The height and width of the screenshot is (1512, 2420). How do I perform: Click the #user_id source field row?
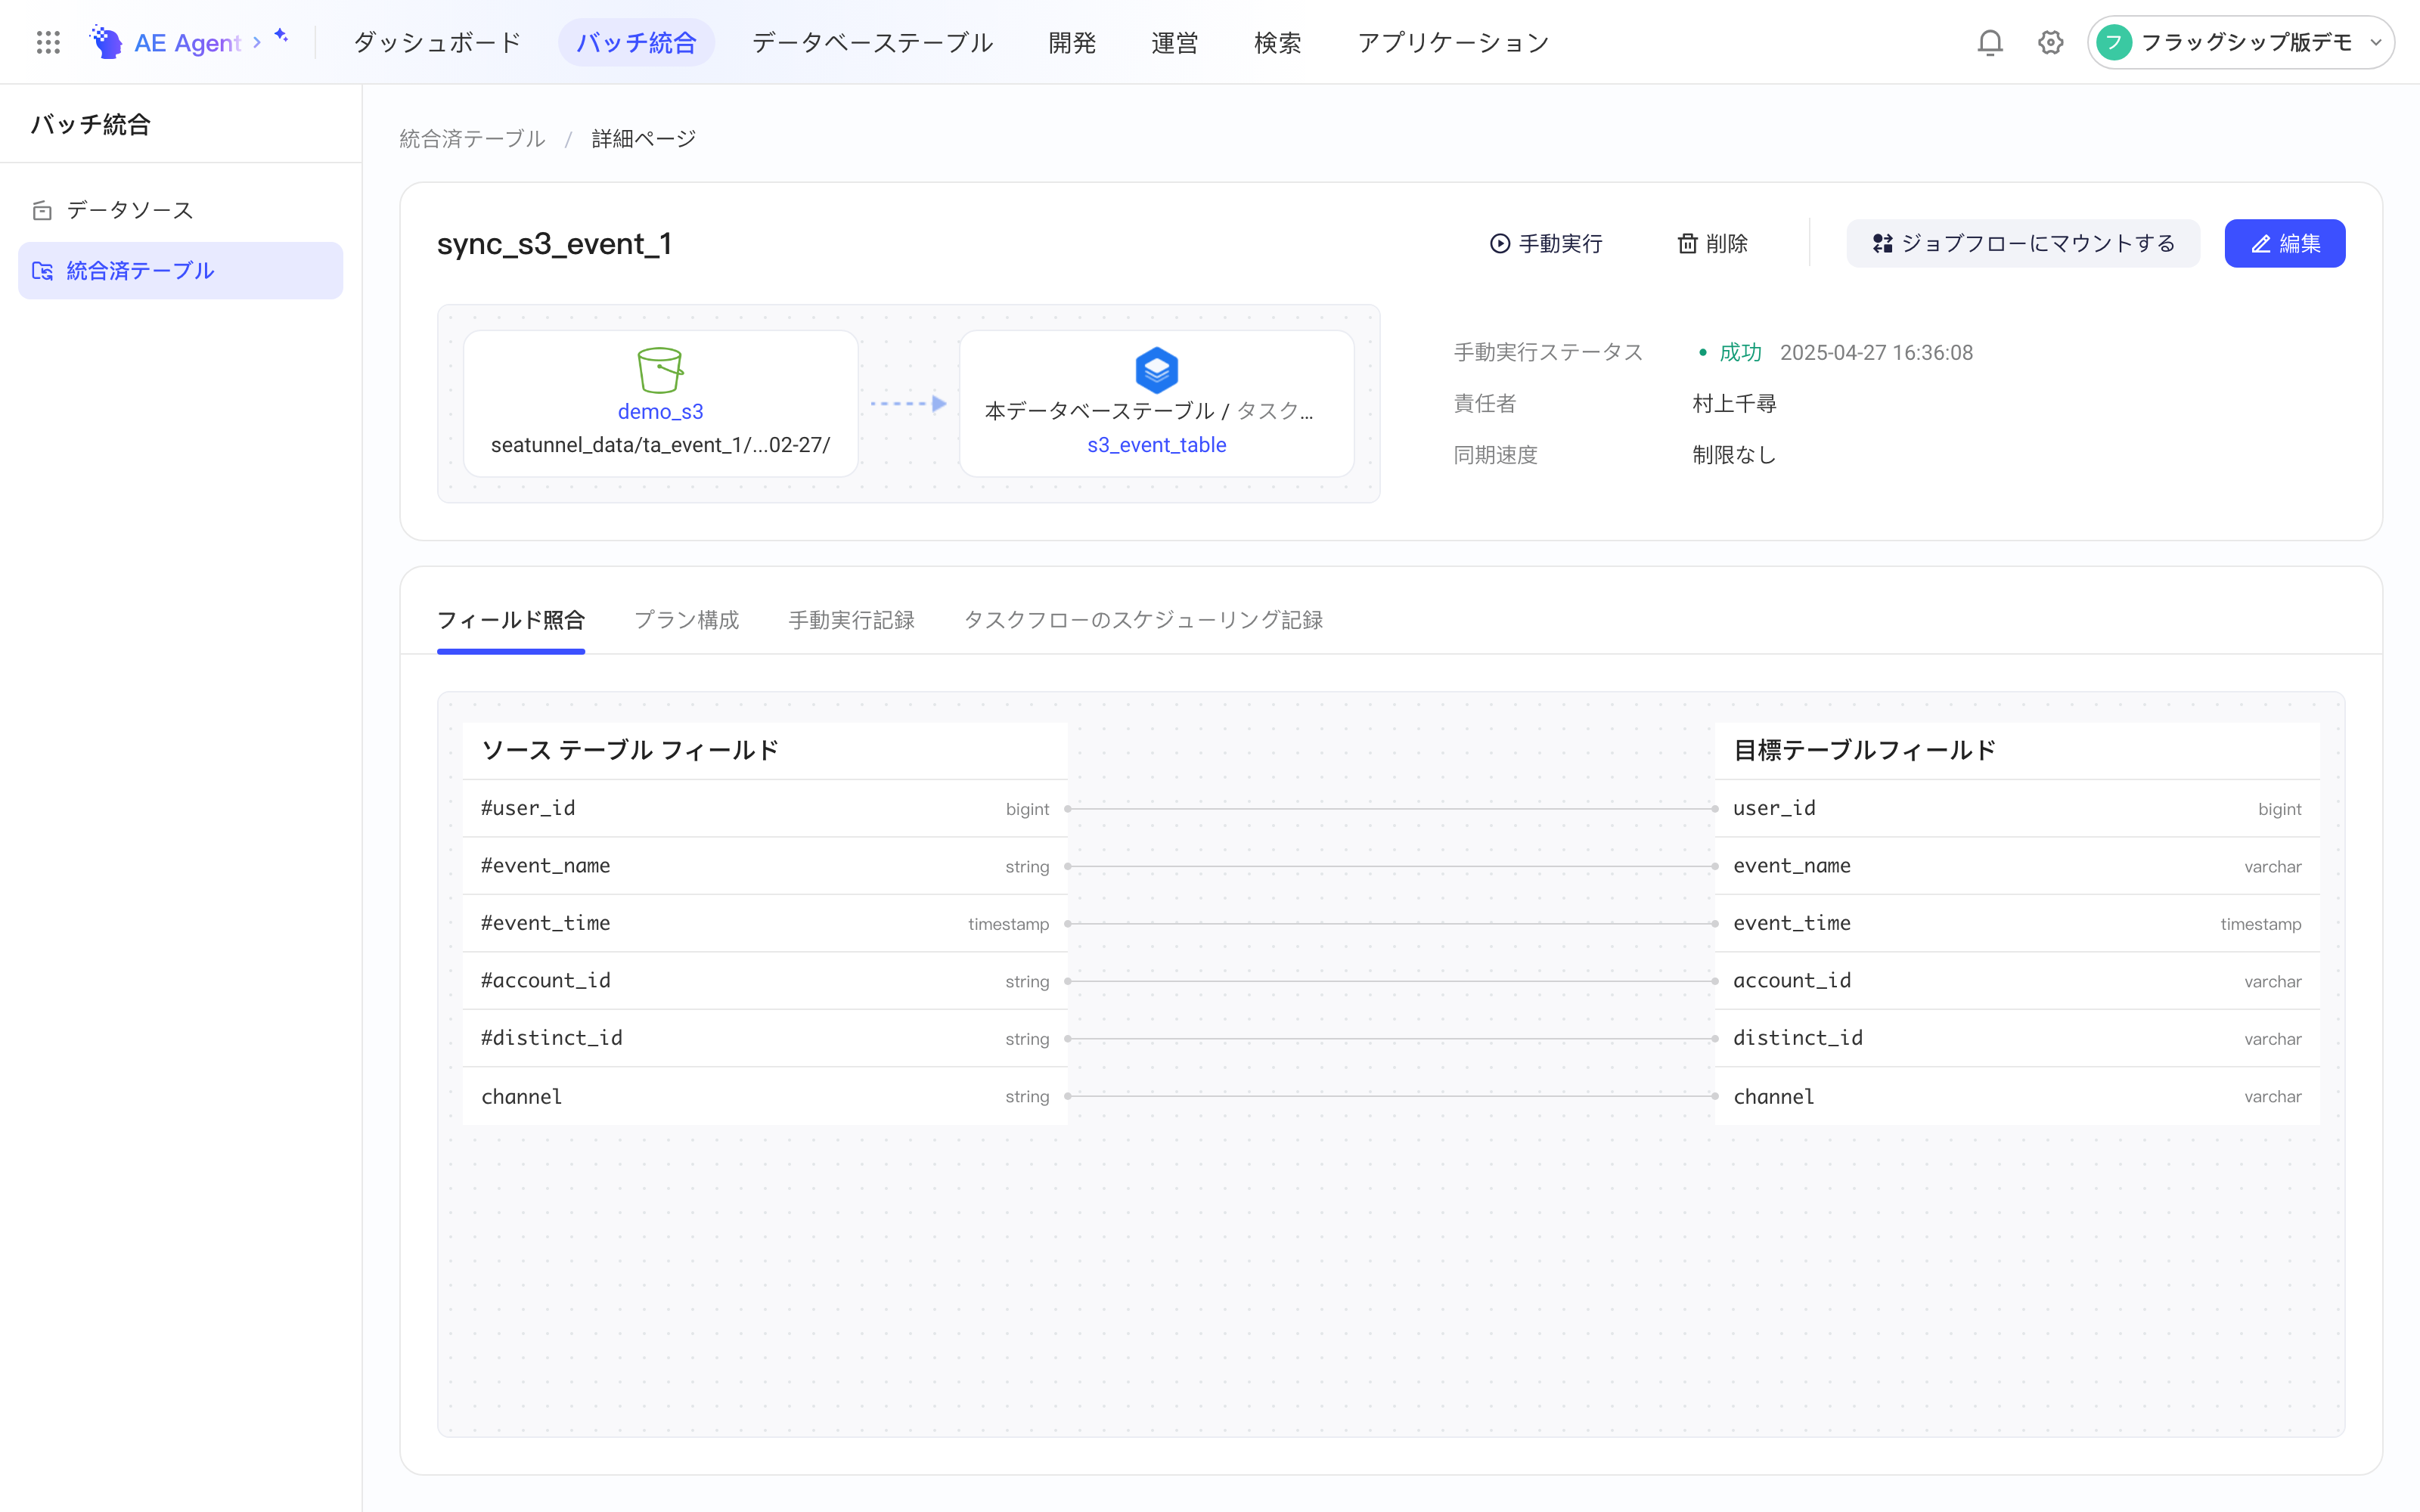pos(765,808)
